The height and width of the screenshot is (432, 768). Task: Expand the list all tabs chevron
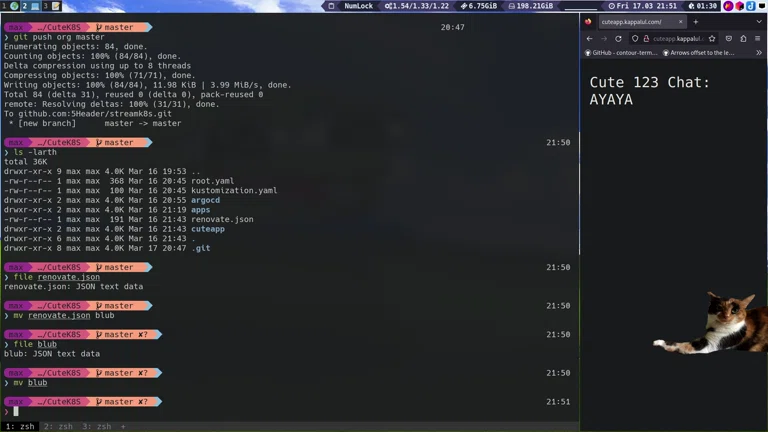(x=758, y=21)
